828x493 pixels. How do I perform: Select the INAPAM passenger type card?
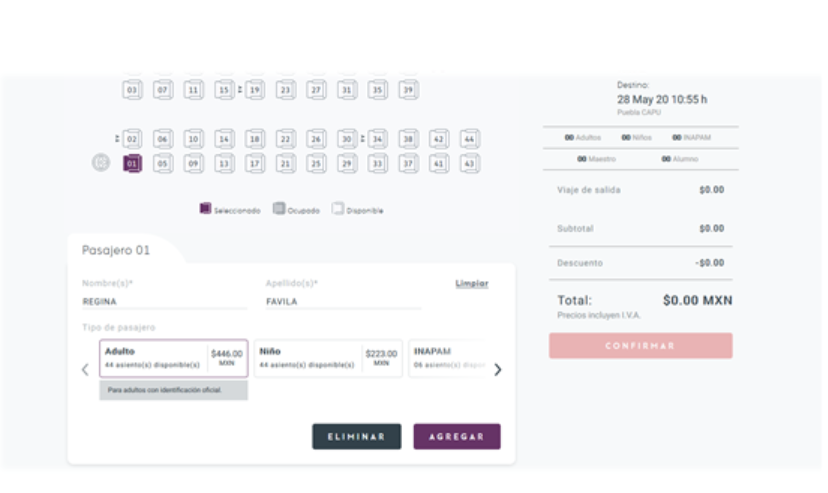click(x=448, y=358)
